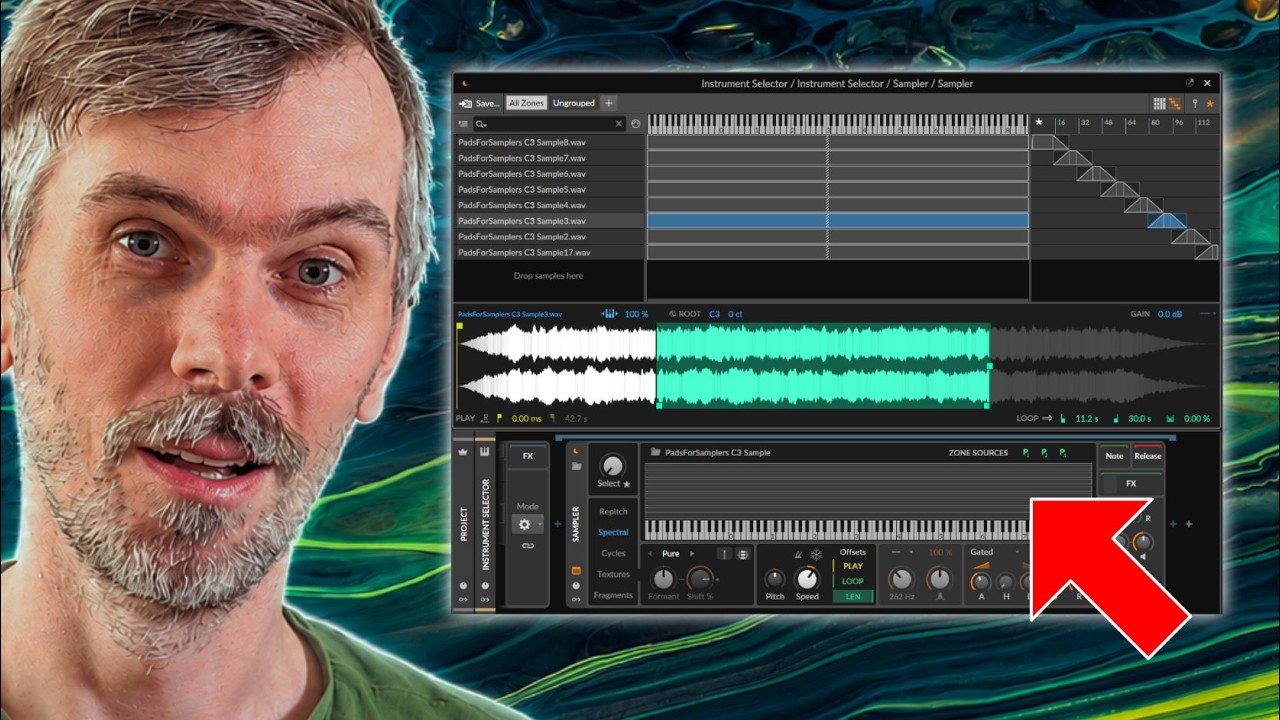1280x720 pixels.
Task: Switch to grid zone view icon
Action: pos(1160,103)
